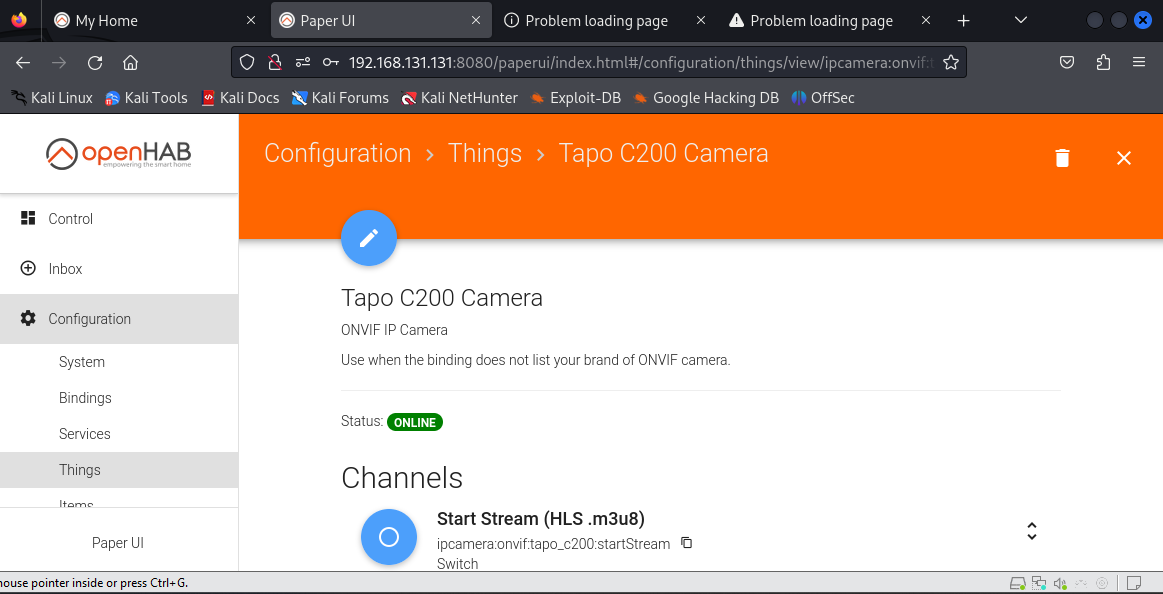
Task: Open the Firefox application menu
Action: 1138,62
